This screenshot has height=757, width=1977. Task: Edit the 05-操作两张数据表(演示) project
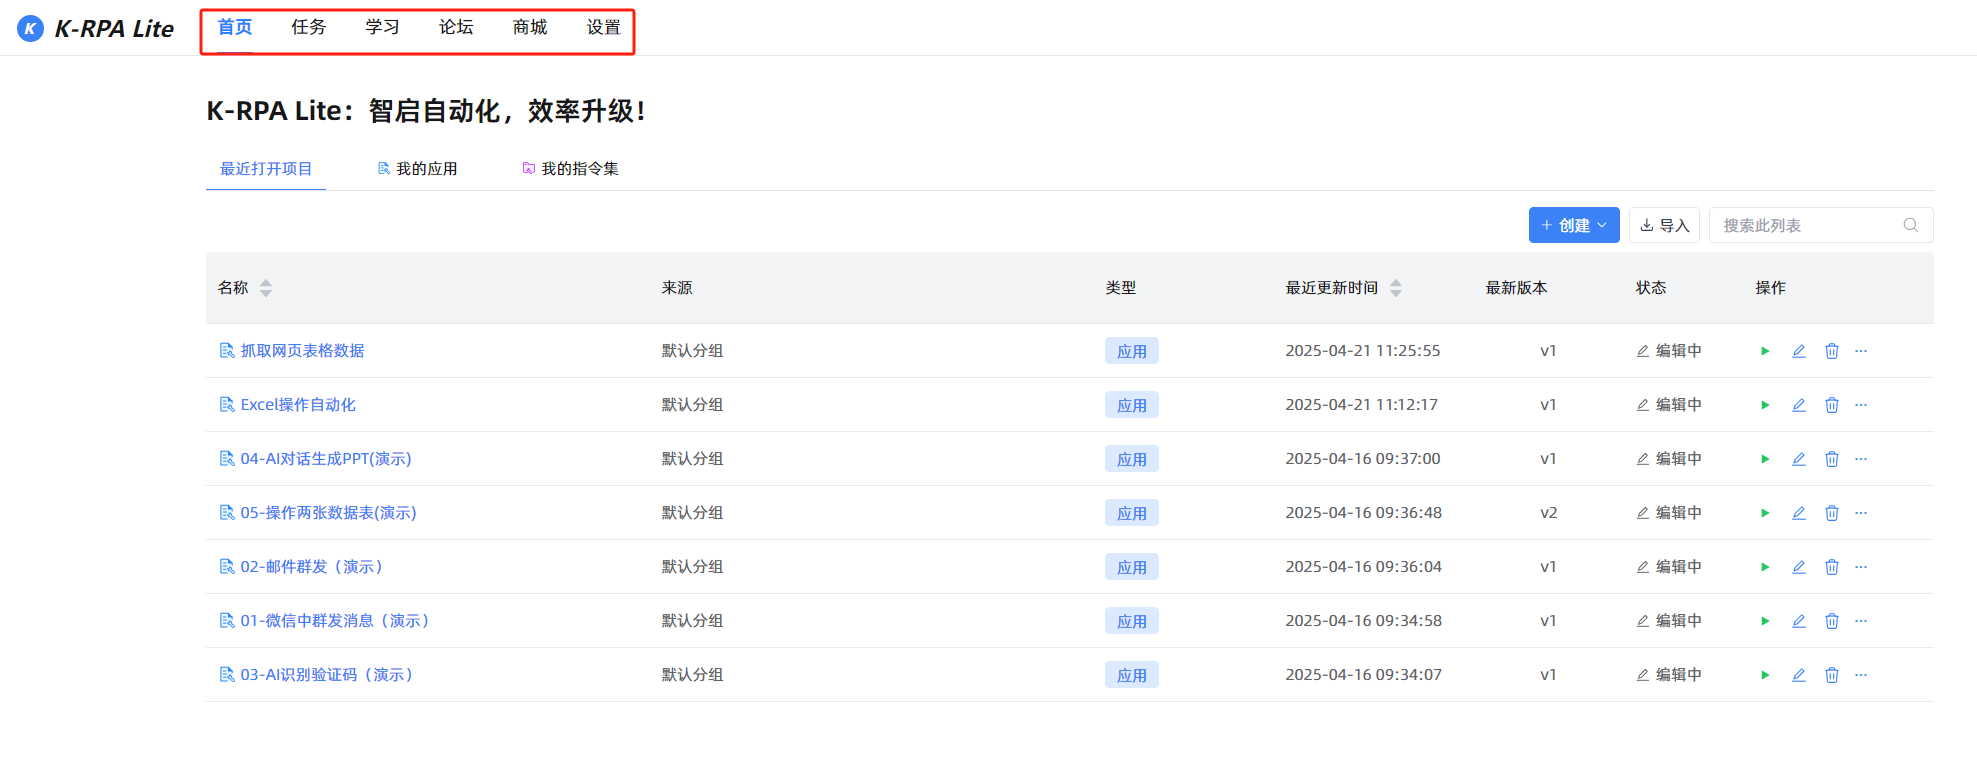coord(1798,513)
